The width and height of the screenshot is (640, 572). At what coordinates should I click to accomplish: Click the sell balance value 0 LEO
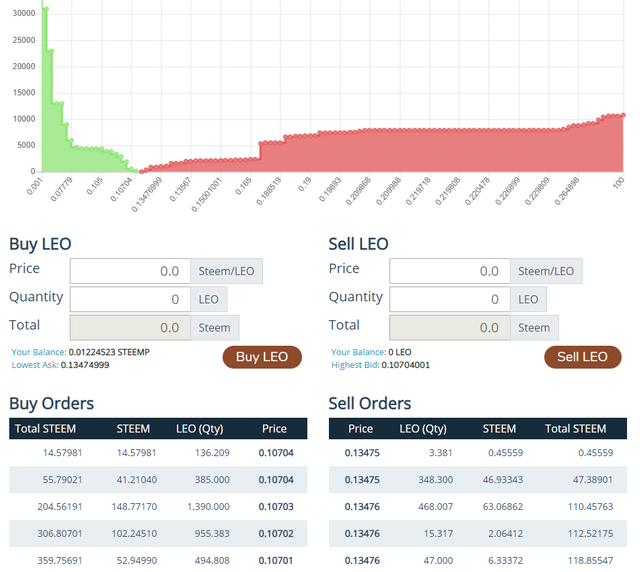(400, 352)
